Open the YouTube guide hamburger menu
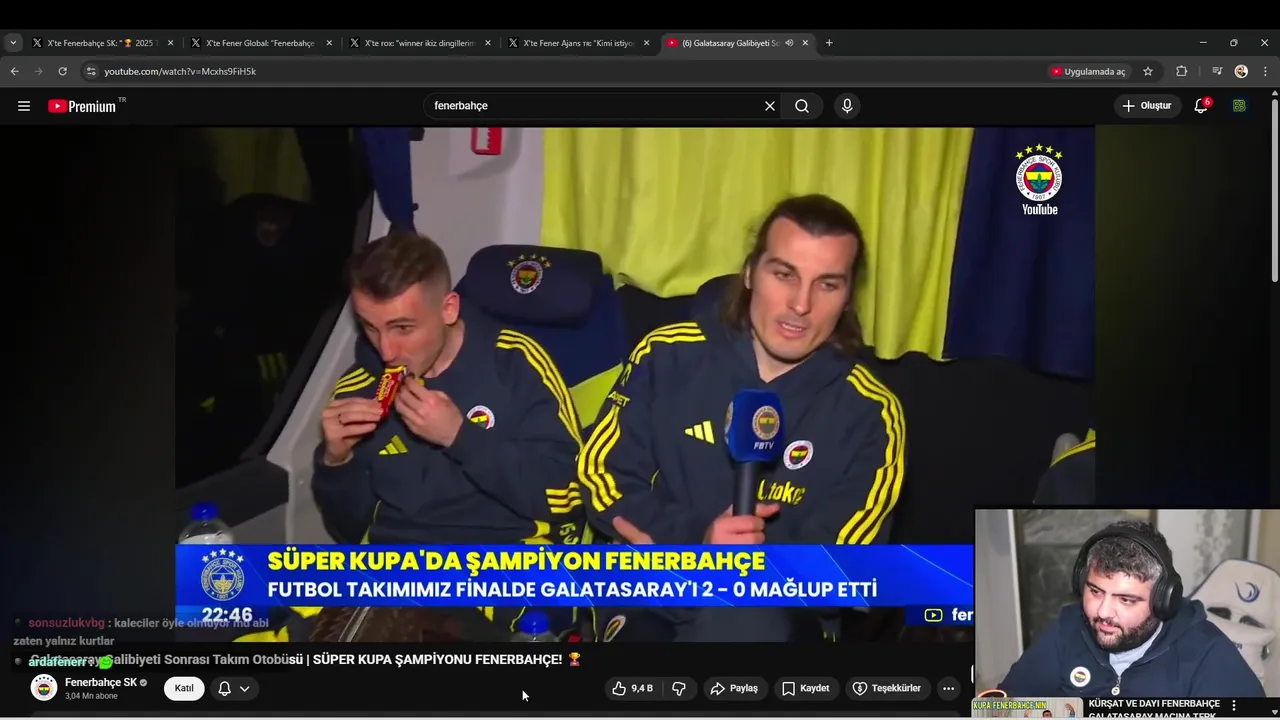Screen dimensions: 1280x720 [x=24, y=106]
